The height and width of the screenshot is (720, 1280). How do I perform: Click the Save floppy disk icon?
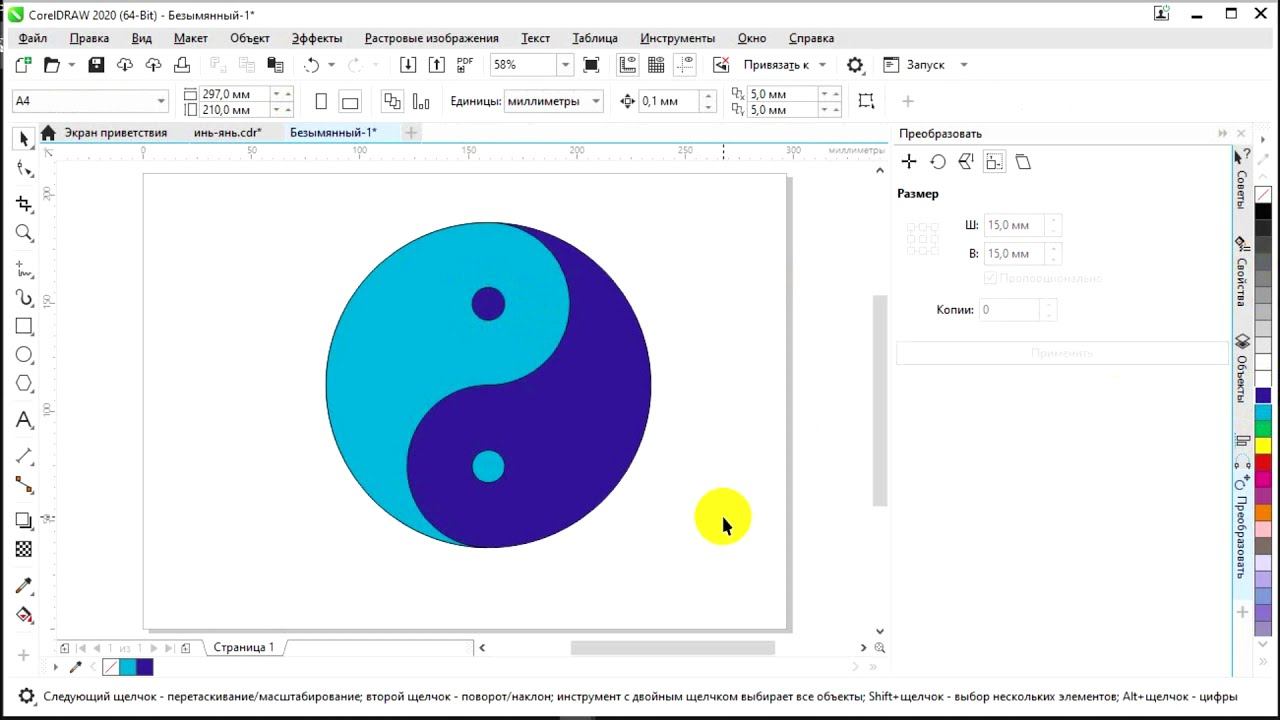(x=96, y=65)
